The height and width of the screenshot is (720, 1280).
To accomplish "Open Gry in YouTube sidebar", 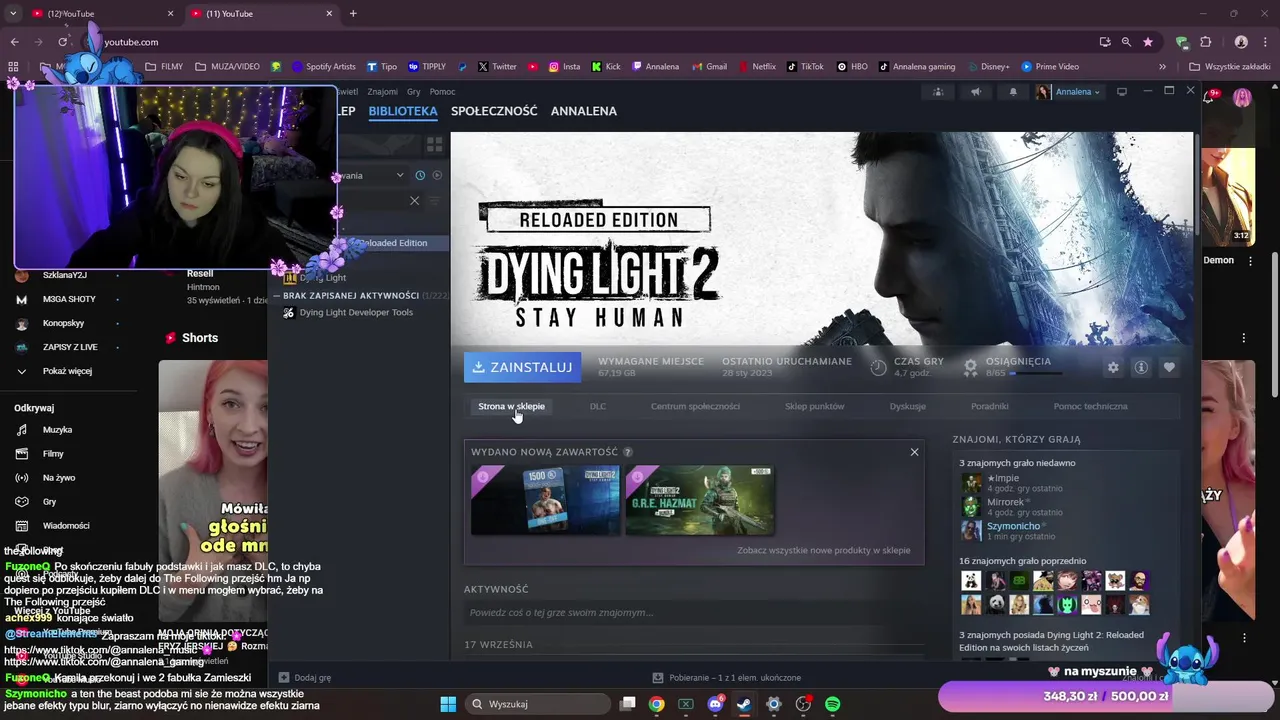I will pos(49,502).
